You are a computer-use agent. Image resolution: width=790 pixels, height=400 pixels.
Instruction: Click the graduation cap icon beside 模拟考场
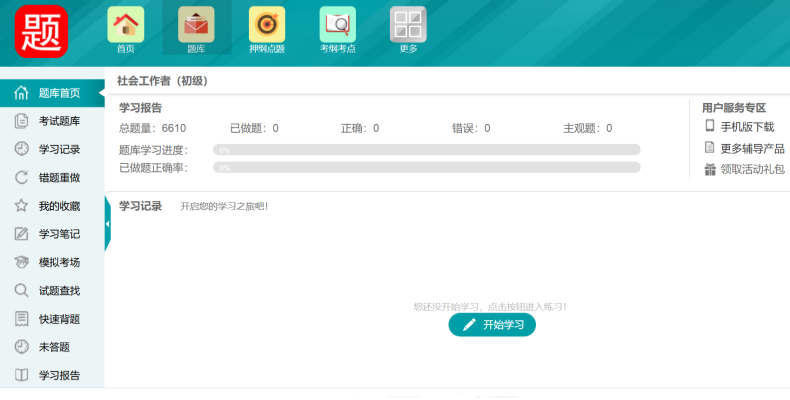point(21,262)
